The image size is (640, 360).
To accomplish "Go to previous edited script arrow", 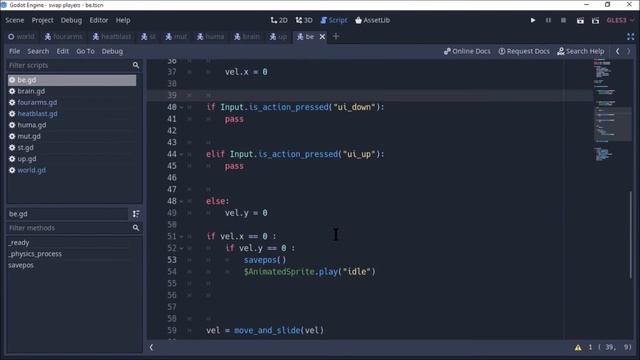I will click(618, 51).
